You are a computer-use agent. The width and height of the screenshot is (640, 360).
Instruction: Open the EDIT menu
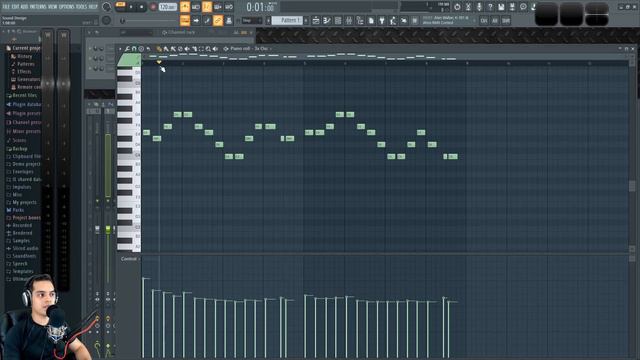click(x=15, y=7)
